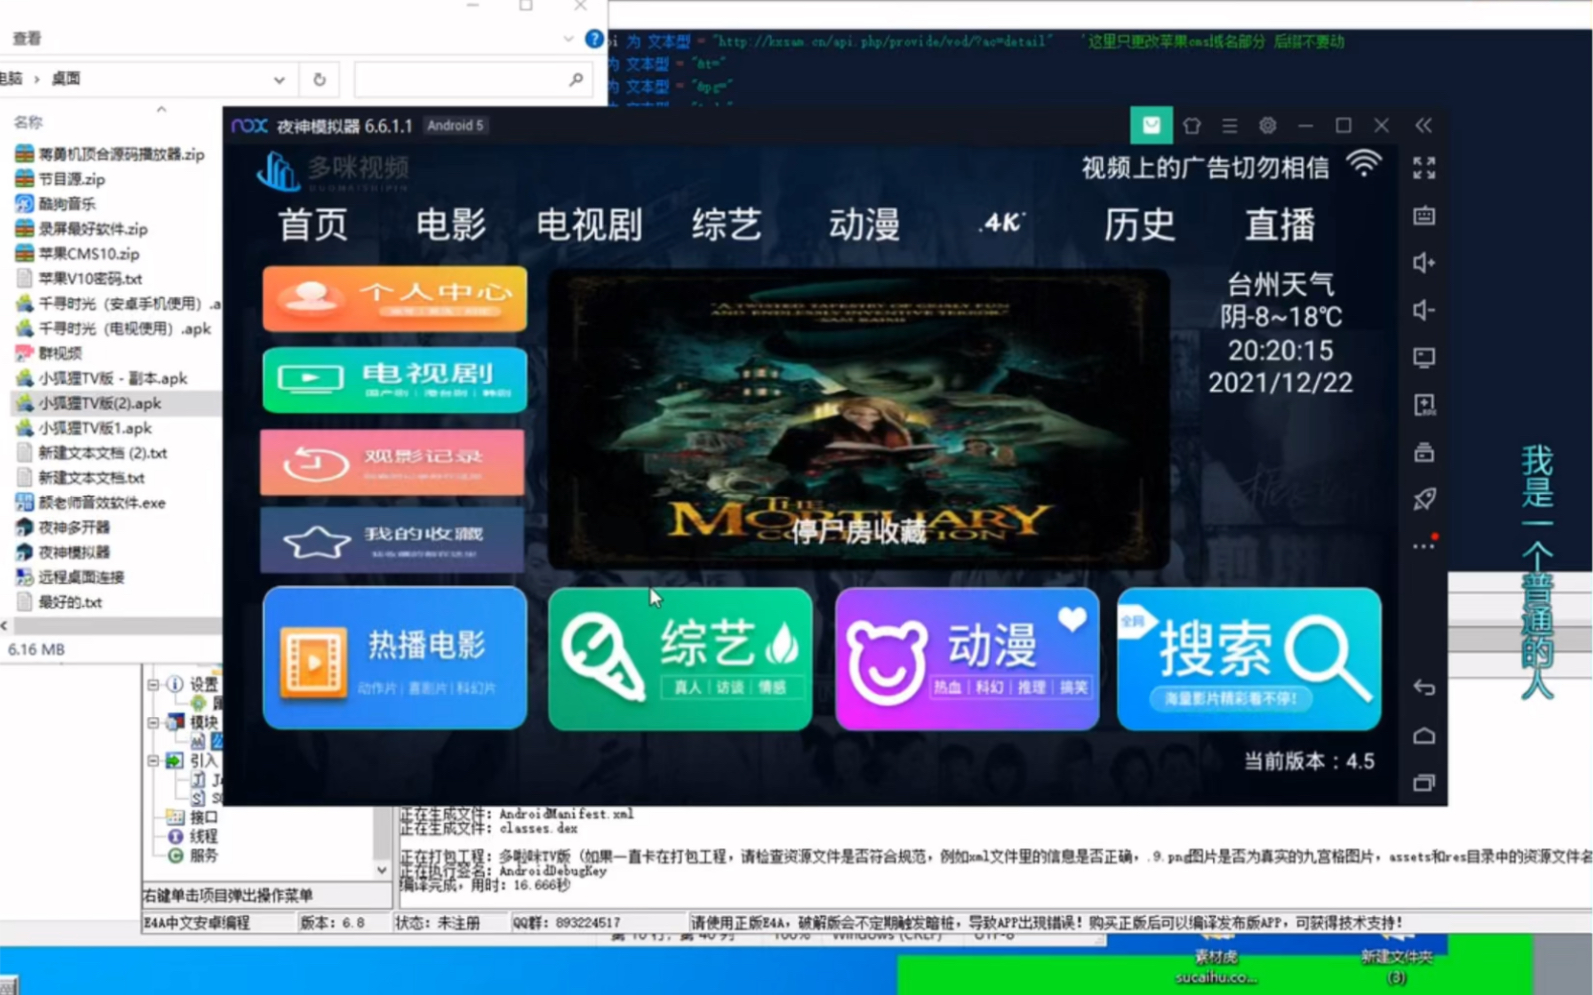Switch to 电影 tab
The height and width of the screenshot is (995, 1593).
pos(451,225)
